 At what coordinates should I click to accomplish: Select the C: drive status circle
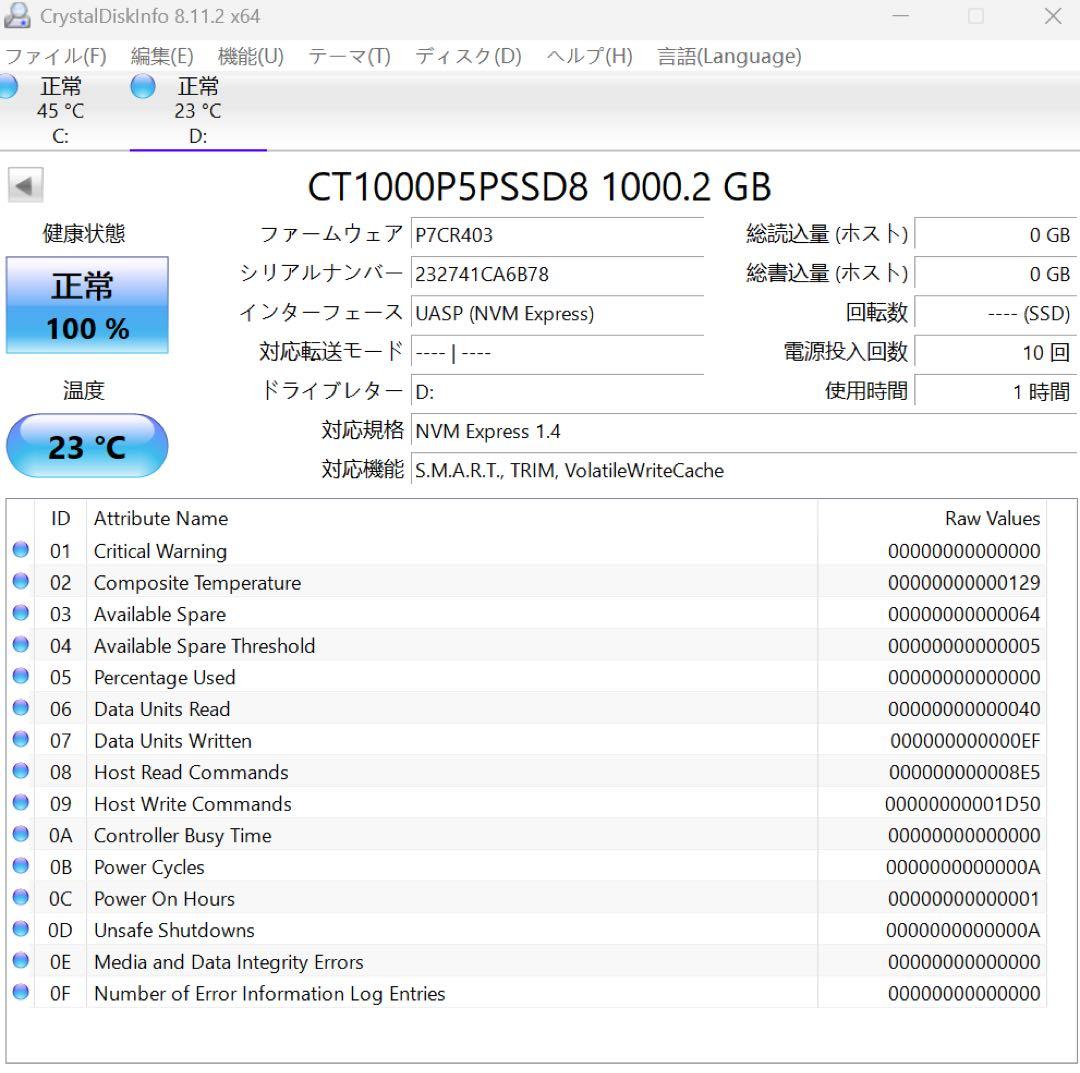(x=8, y=88)
